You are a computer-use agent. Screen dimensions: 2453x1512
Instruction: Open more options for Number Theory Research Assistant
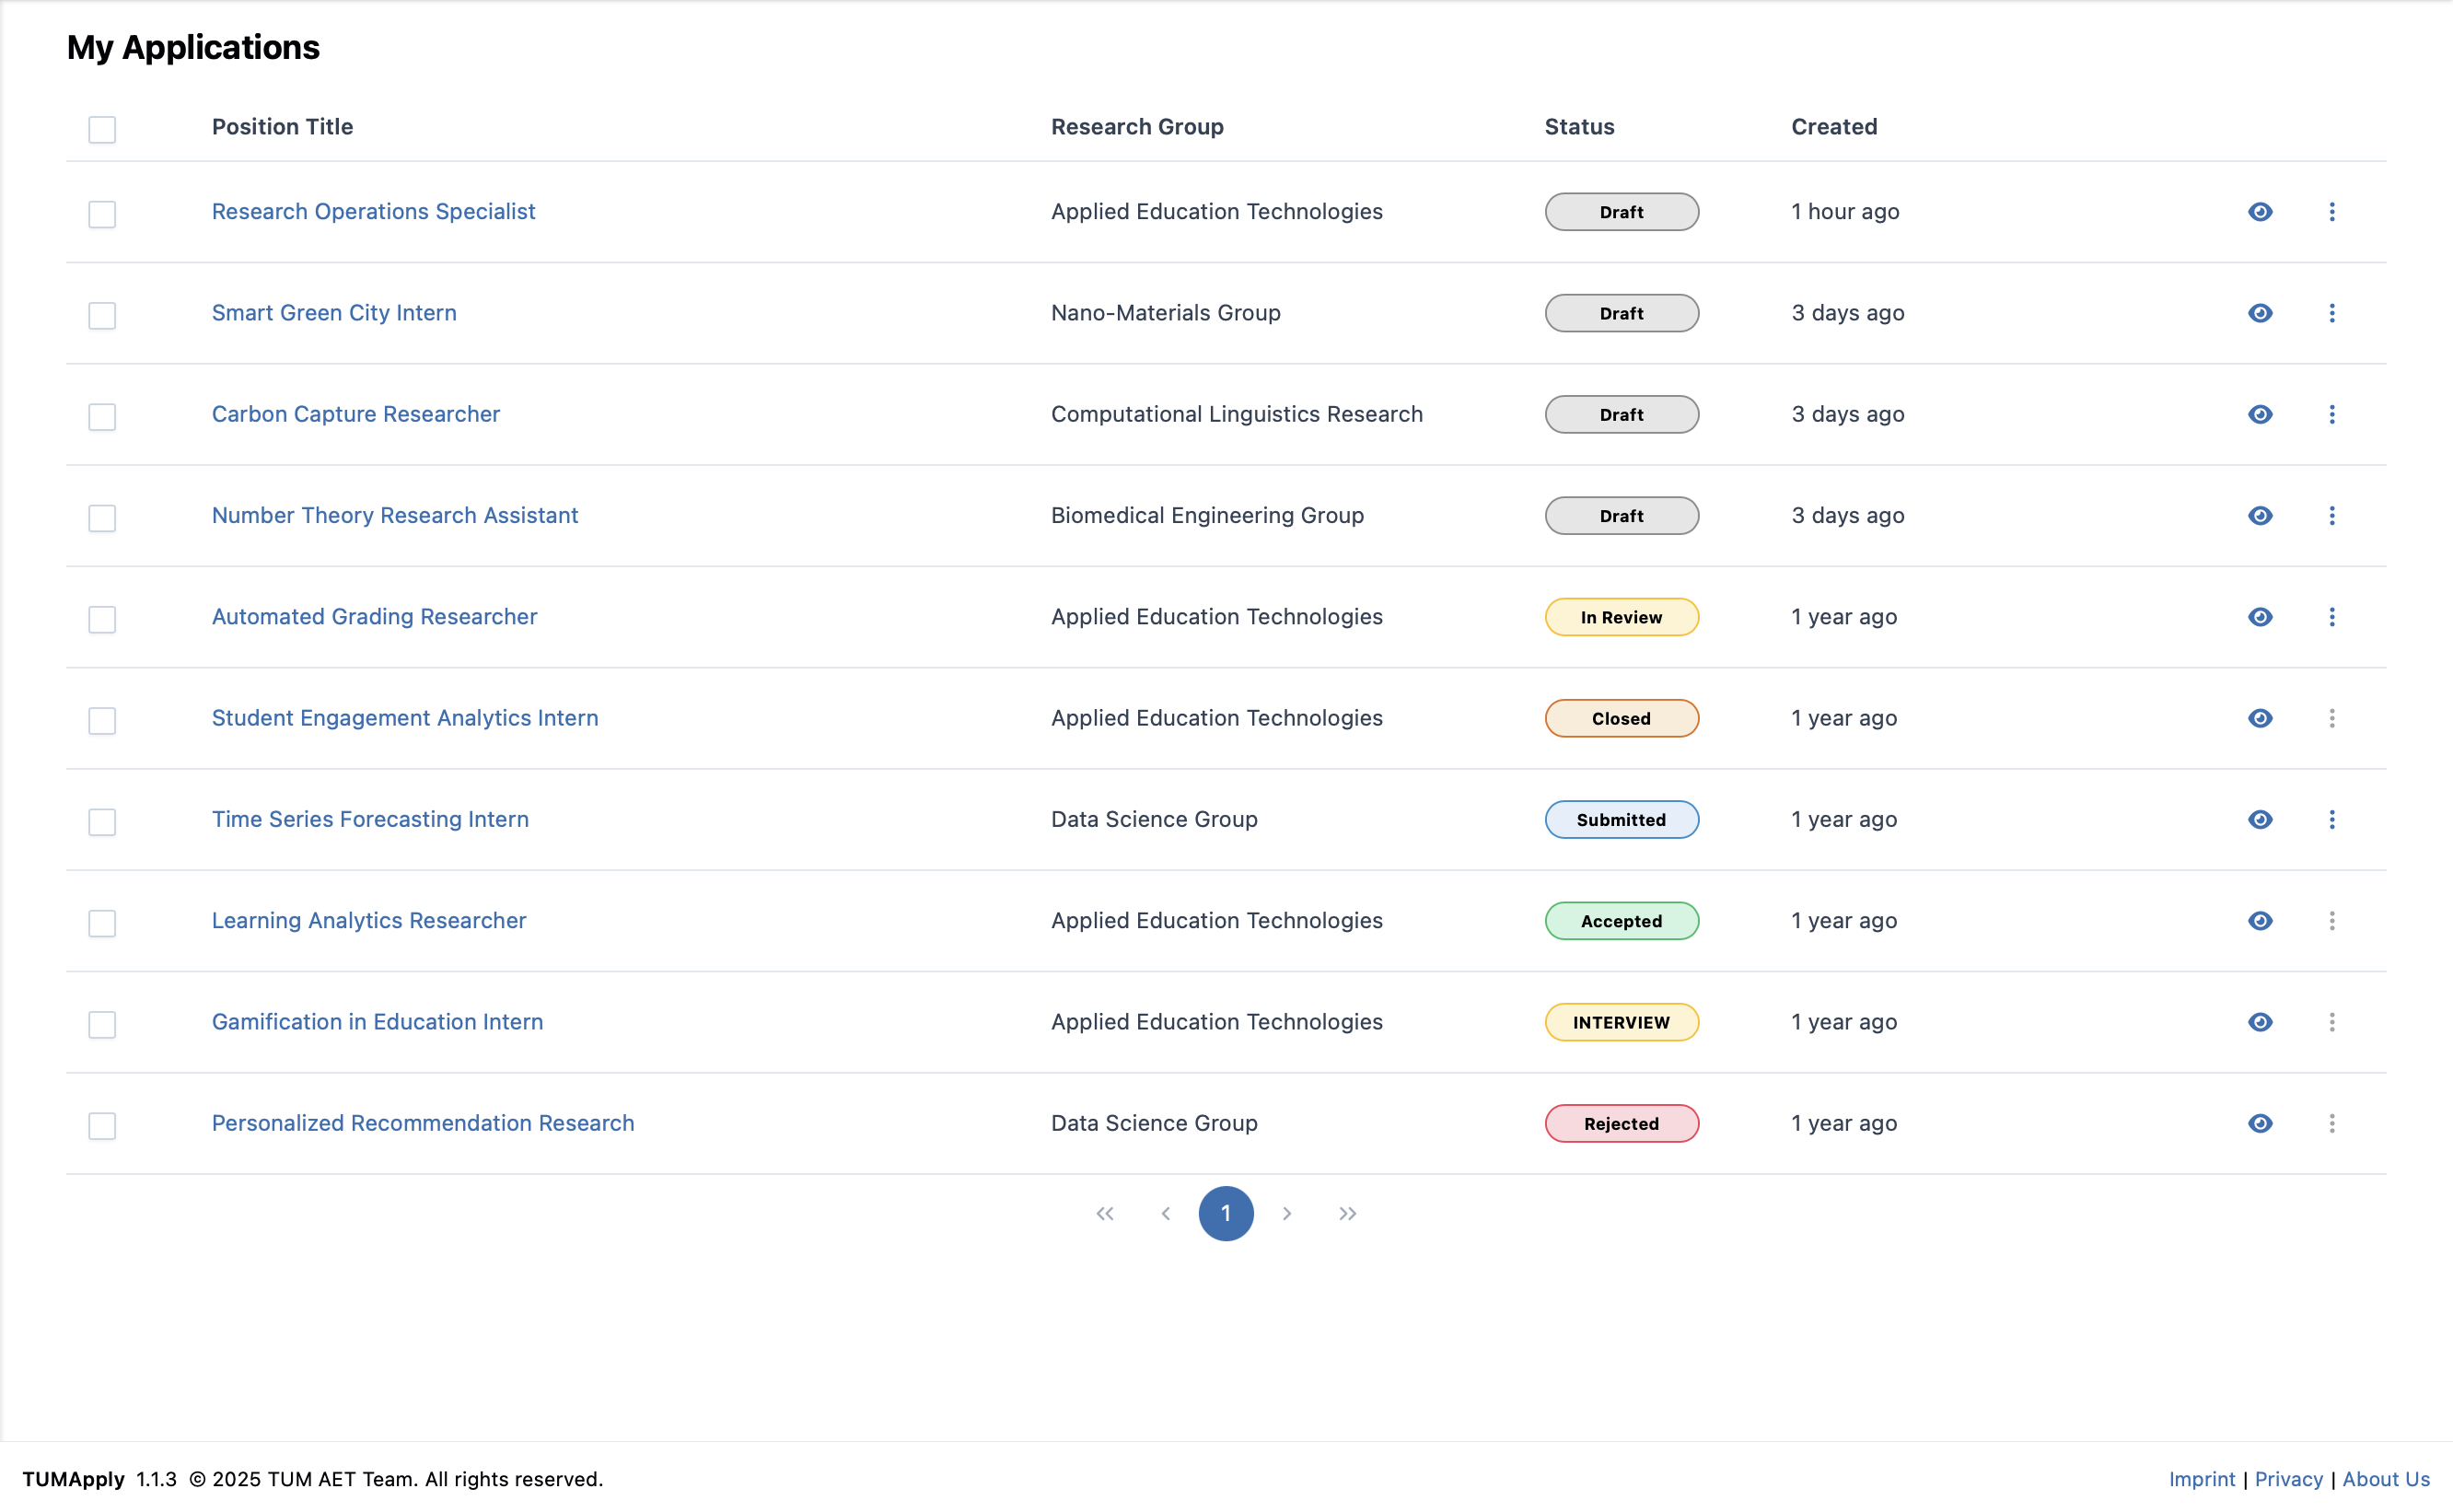pyautogui.click(x=2331, y=516)
